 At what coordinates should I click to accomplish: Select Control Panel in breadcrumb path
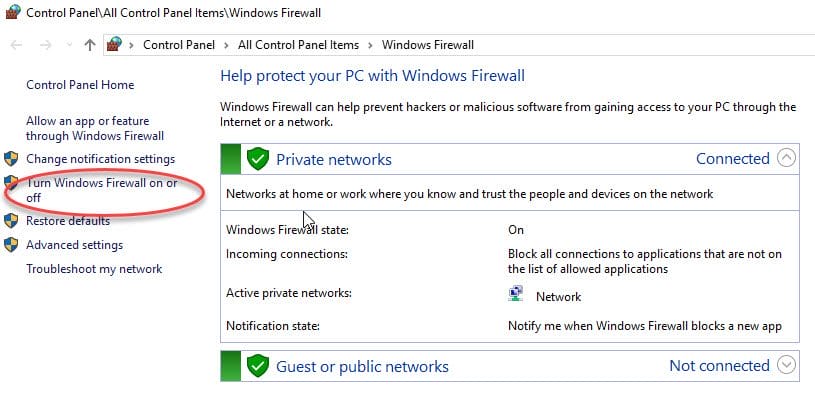coord(179,45)
